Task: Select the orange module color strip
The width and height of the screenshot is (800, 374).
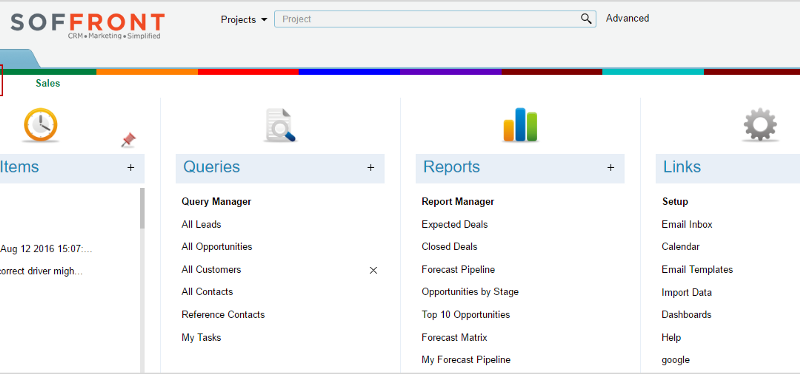Action: coord(147,72)
